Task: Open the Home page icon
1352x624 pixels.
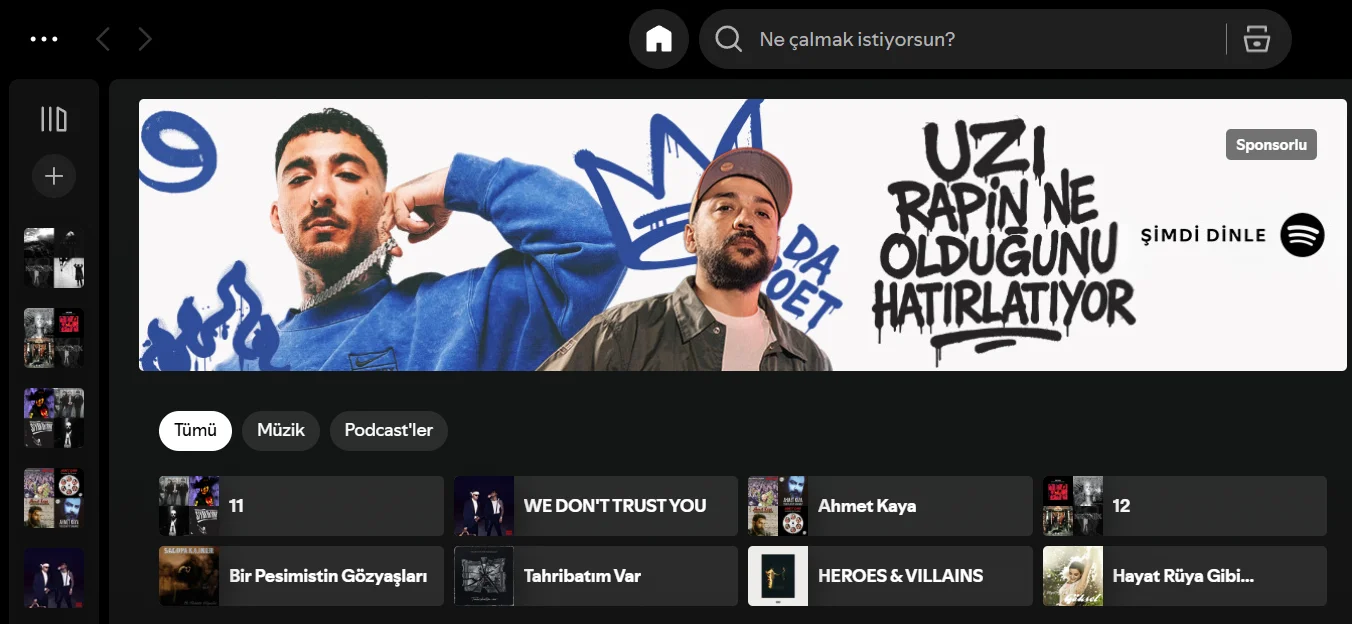Action: pos(659,39)
